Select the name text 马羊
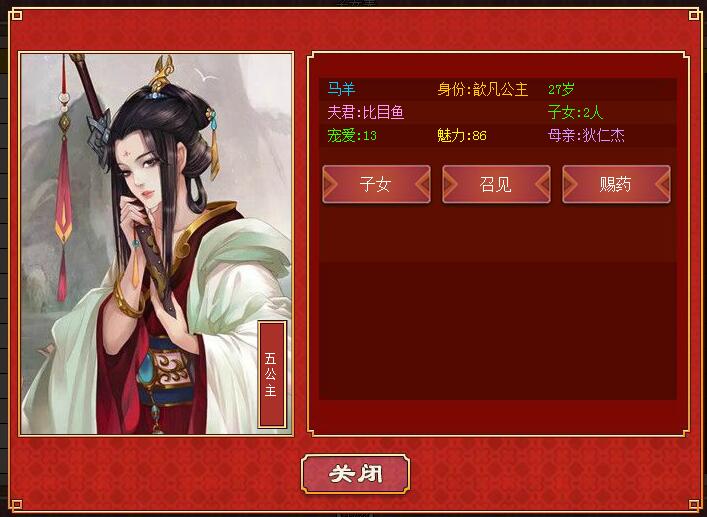707x517 pixels. click(x=341, y=89)
